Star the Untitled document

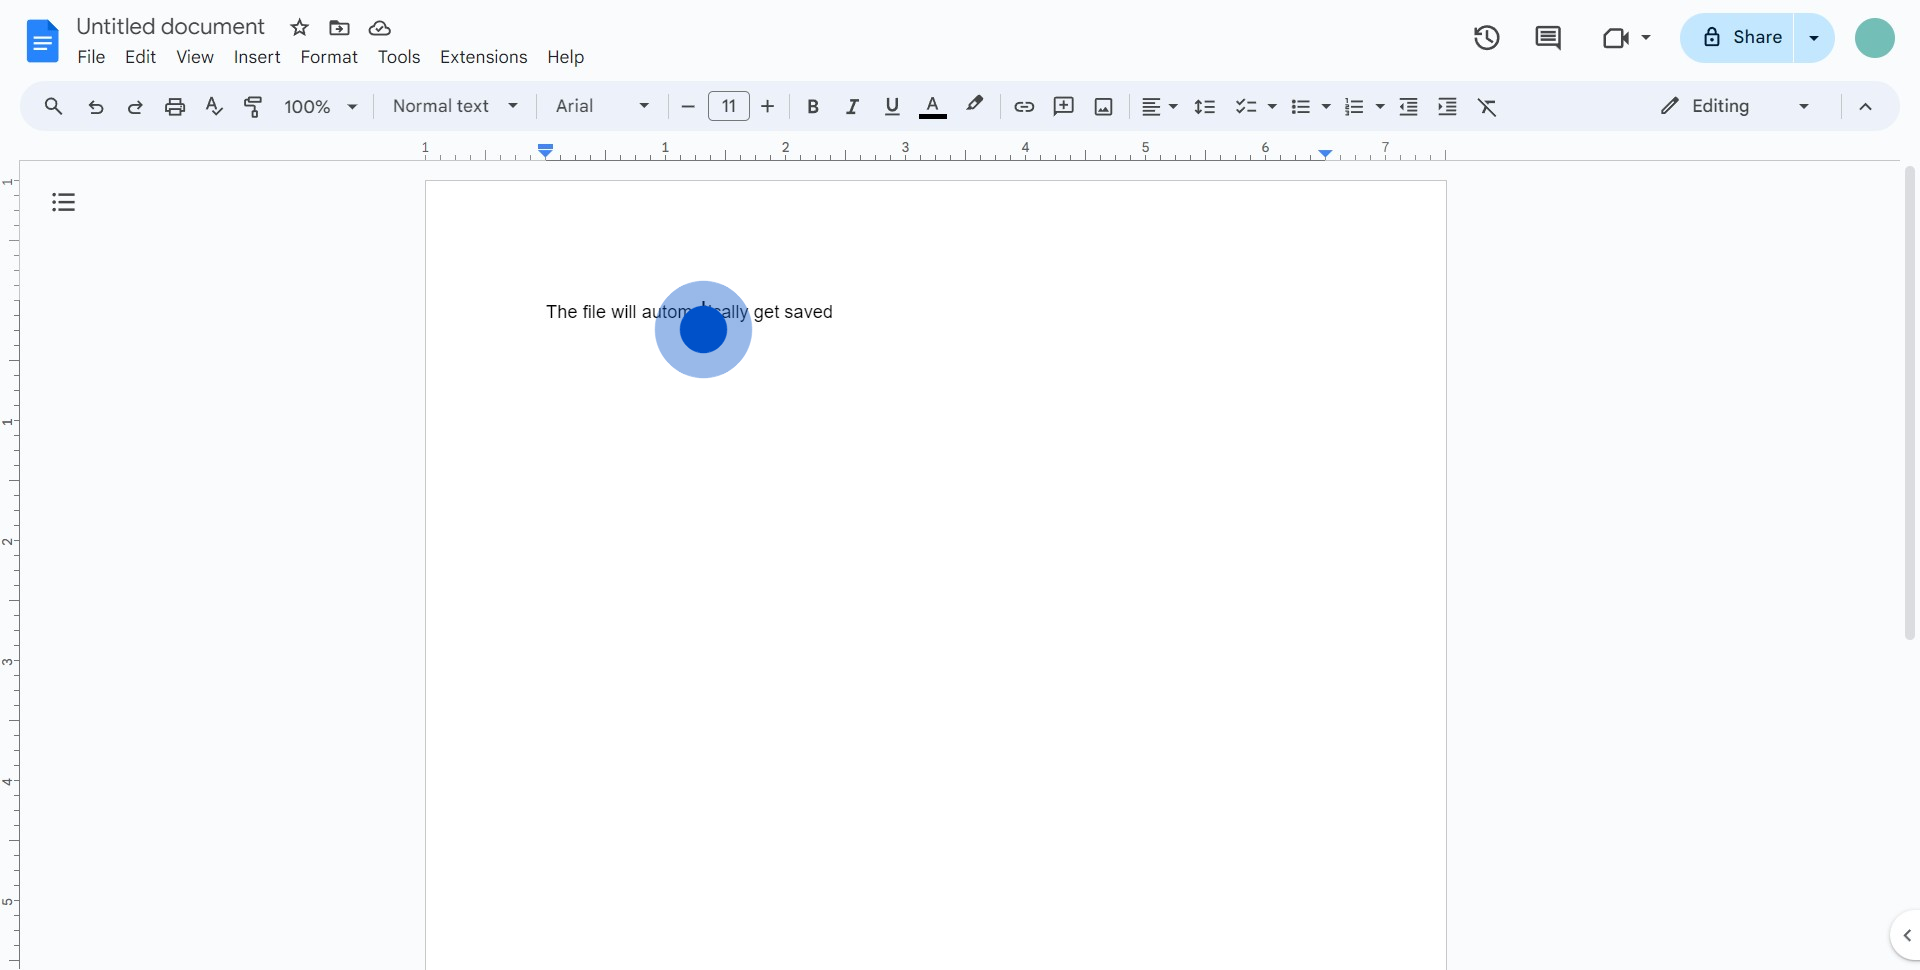(x=299, y=28)
